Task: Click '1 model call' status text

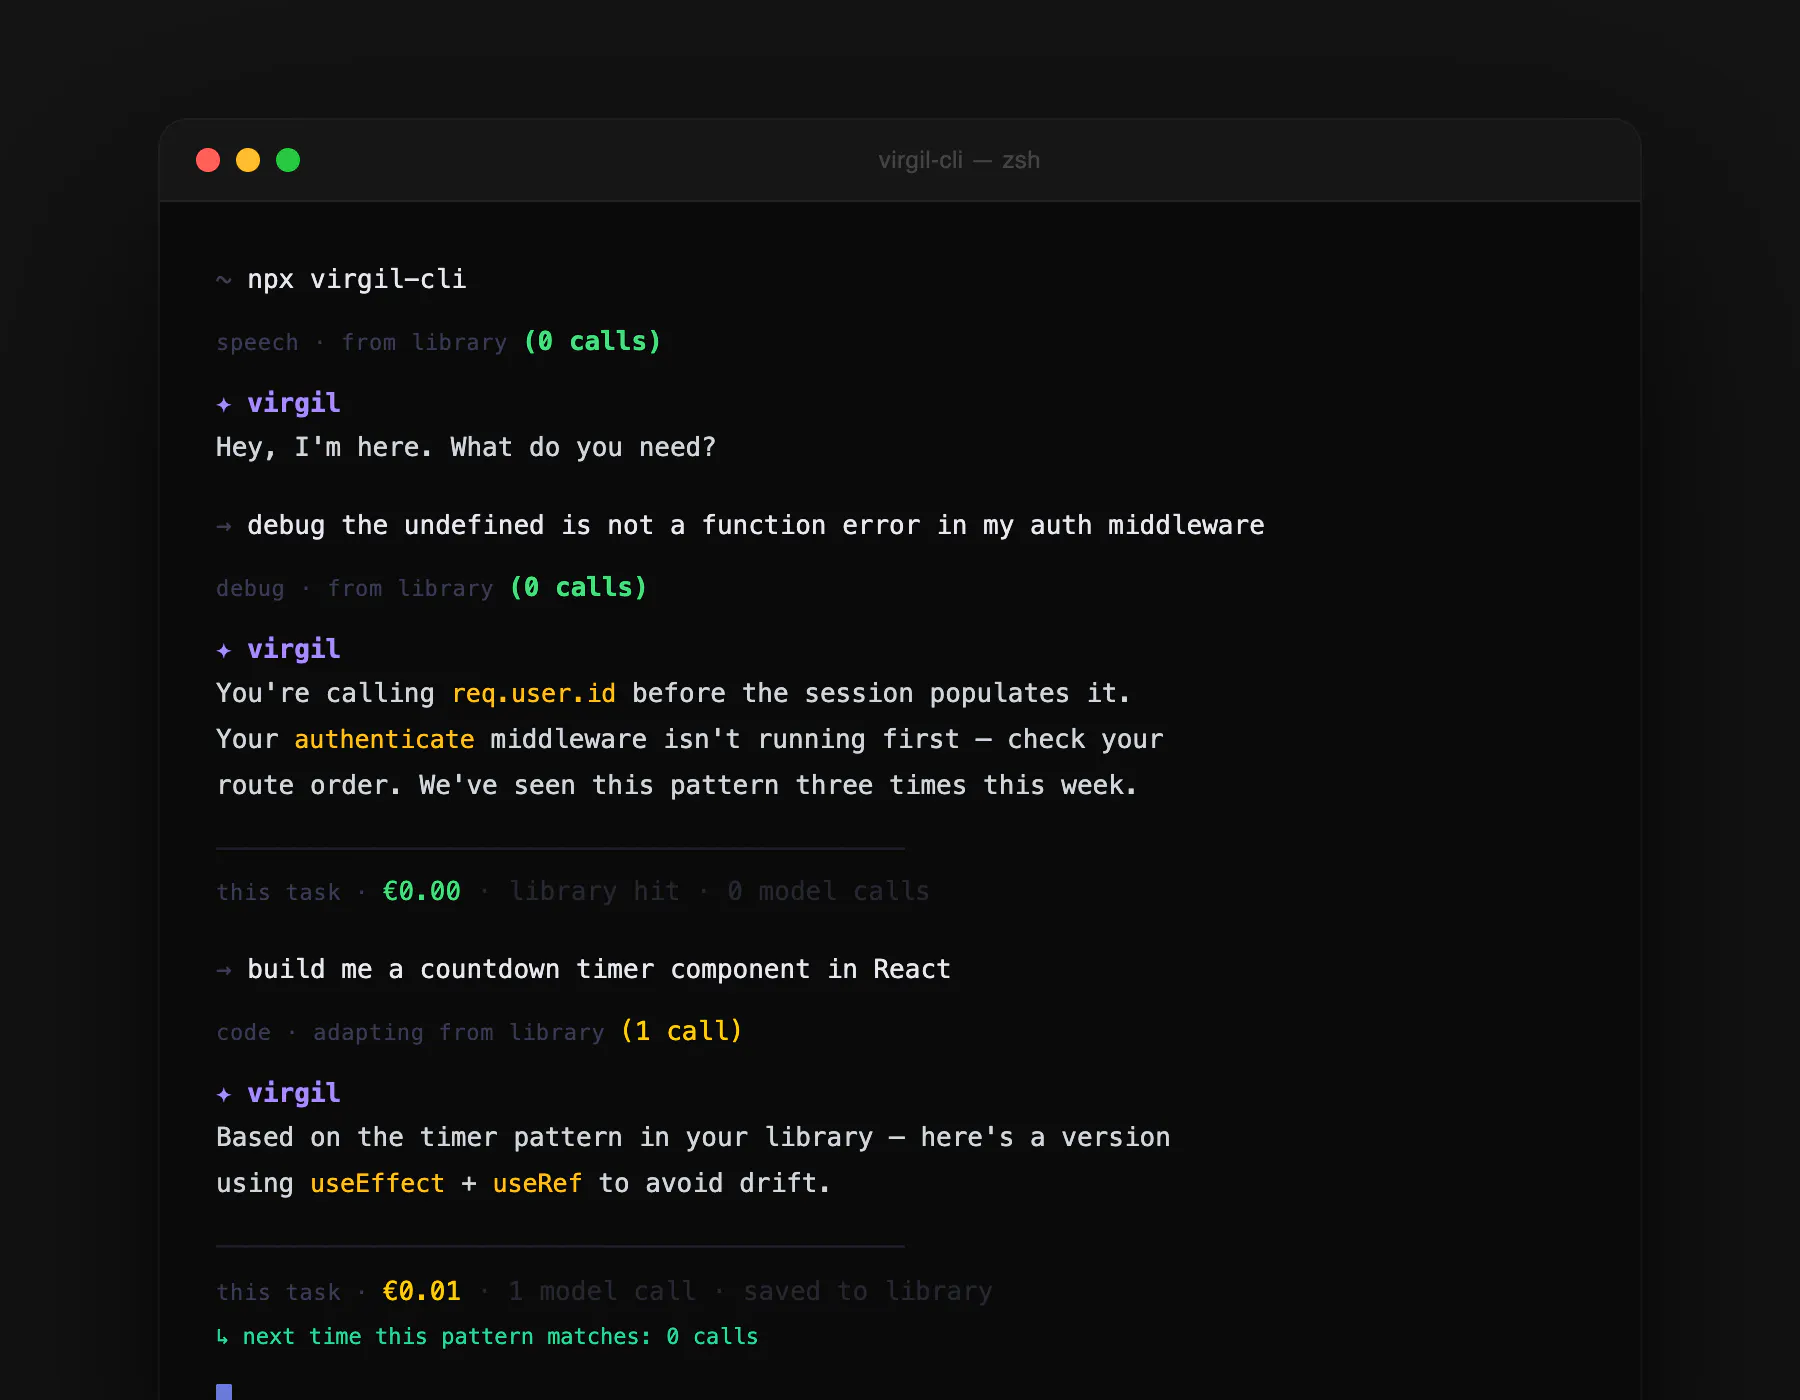Action: [602, 1291]
